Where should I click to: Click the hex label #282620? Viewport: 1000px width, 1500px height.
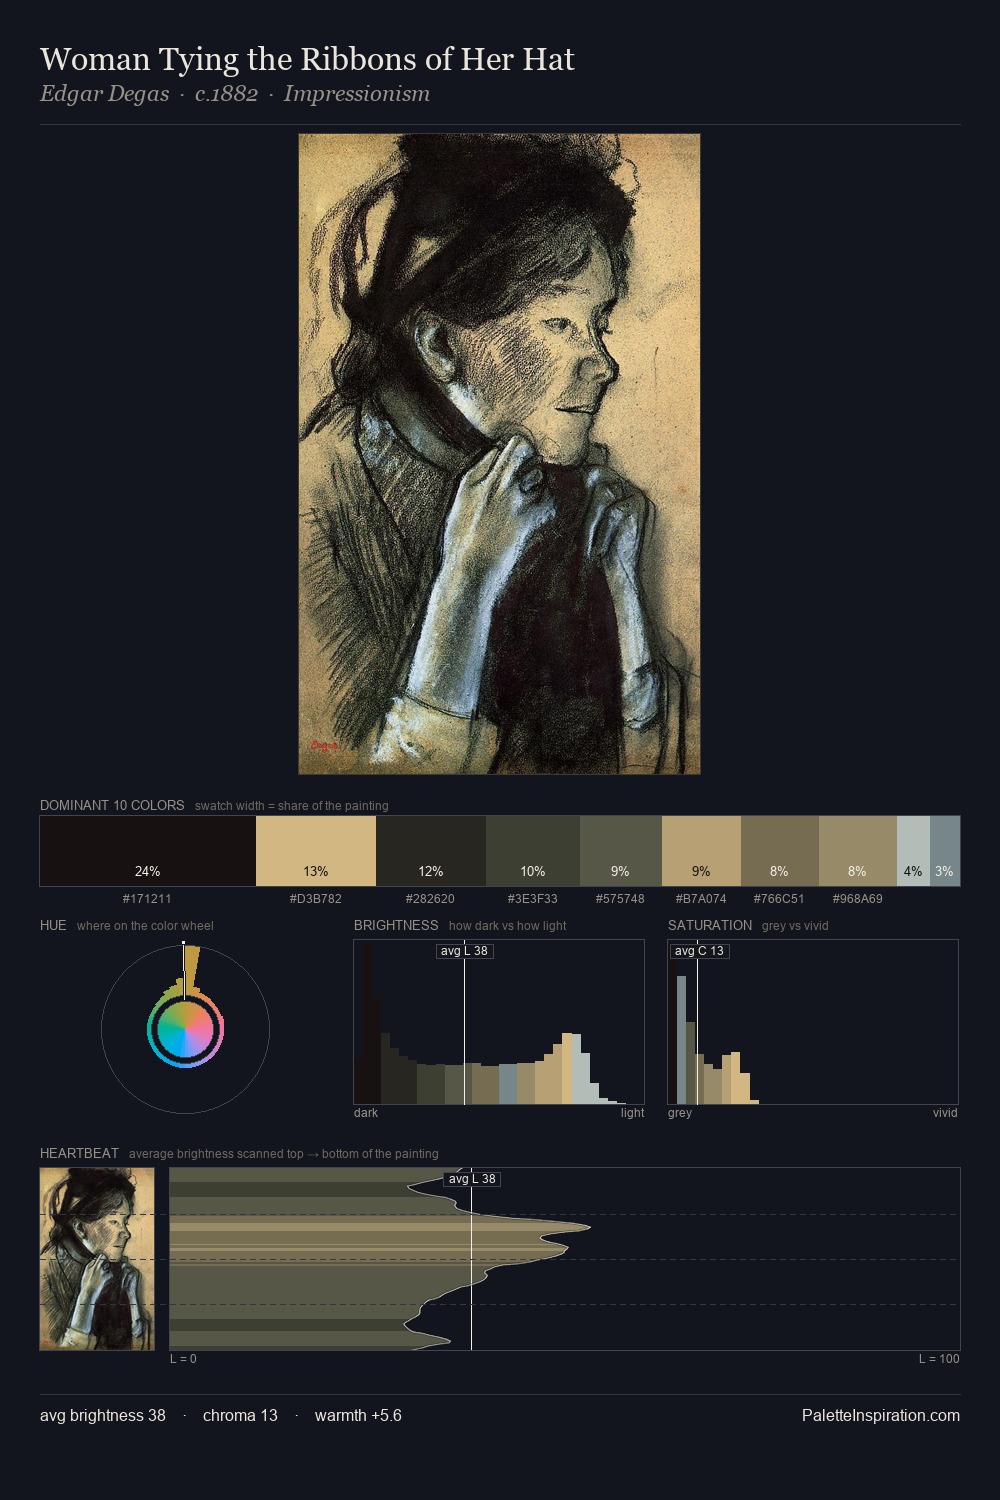[x=430, y=899]
